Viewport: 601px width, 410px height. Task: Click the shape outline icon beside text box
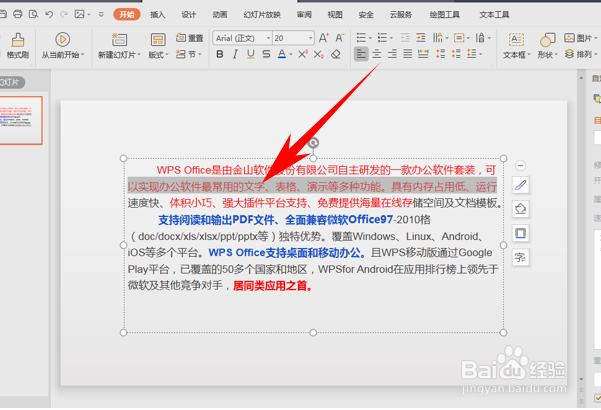(521, 233)
